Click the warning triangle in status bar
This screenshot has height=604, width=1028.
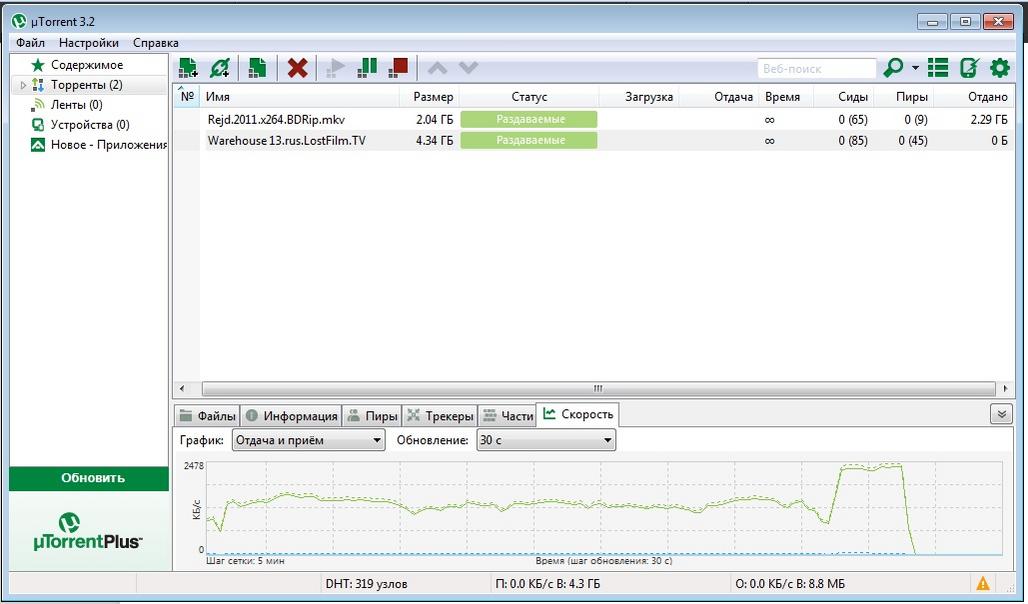coord(983,583)
